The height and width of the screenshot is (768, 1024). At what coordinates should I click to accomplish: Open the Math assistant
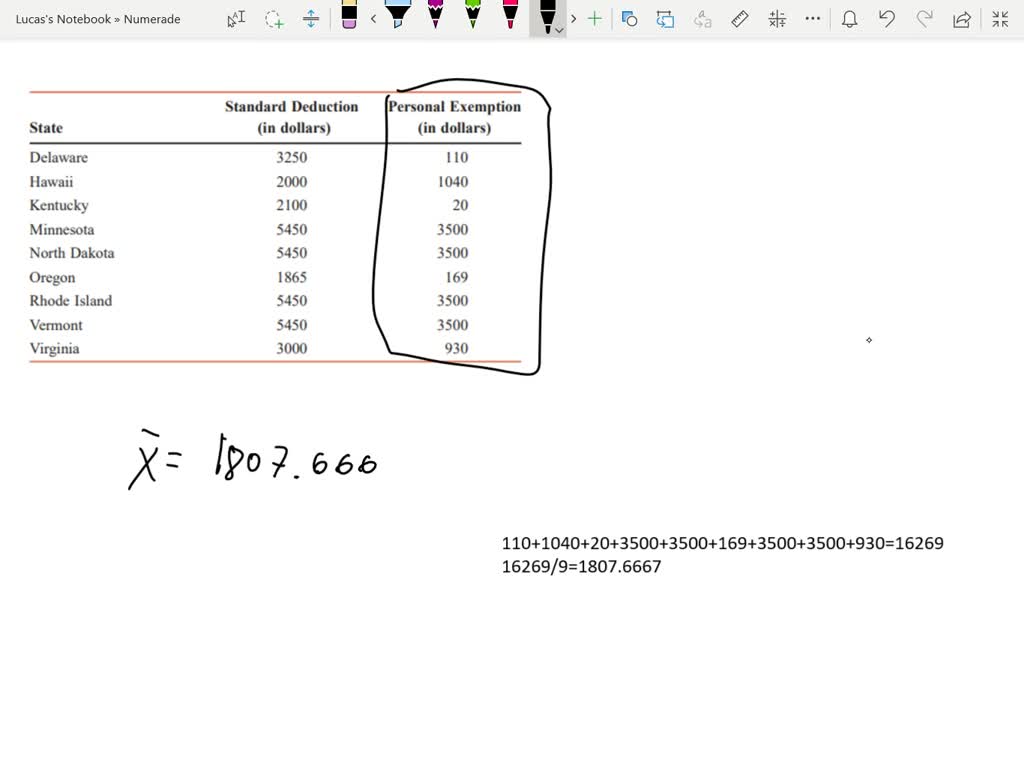click(x=776, y=18)
